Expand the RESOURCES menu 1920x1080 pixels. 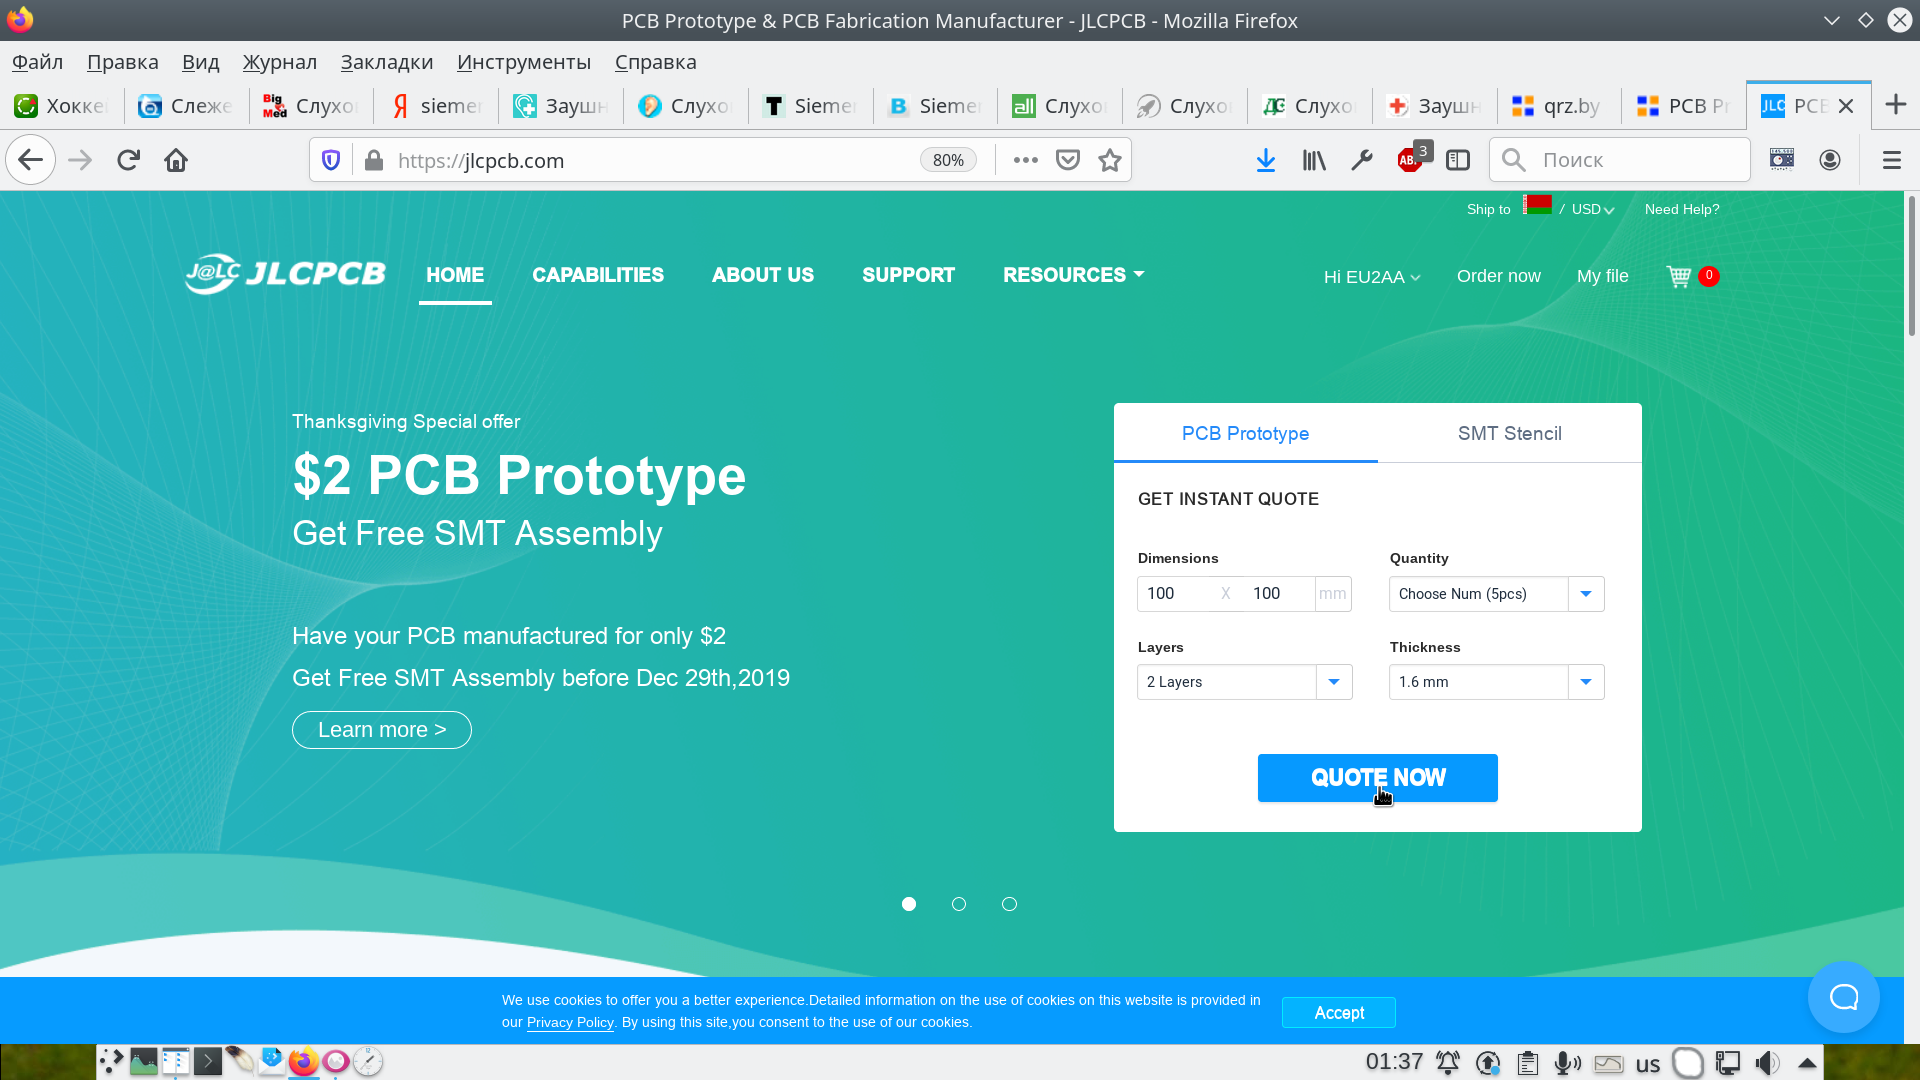1073,275
